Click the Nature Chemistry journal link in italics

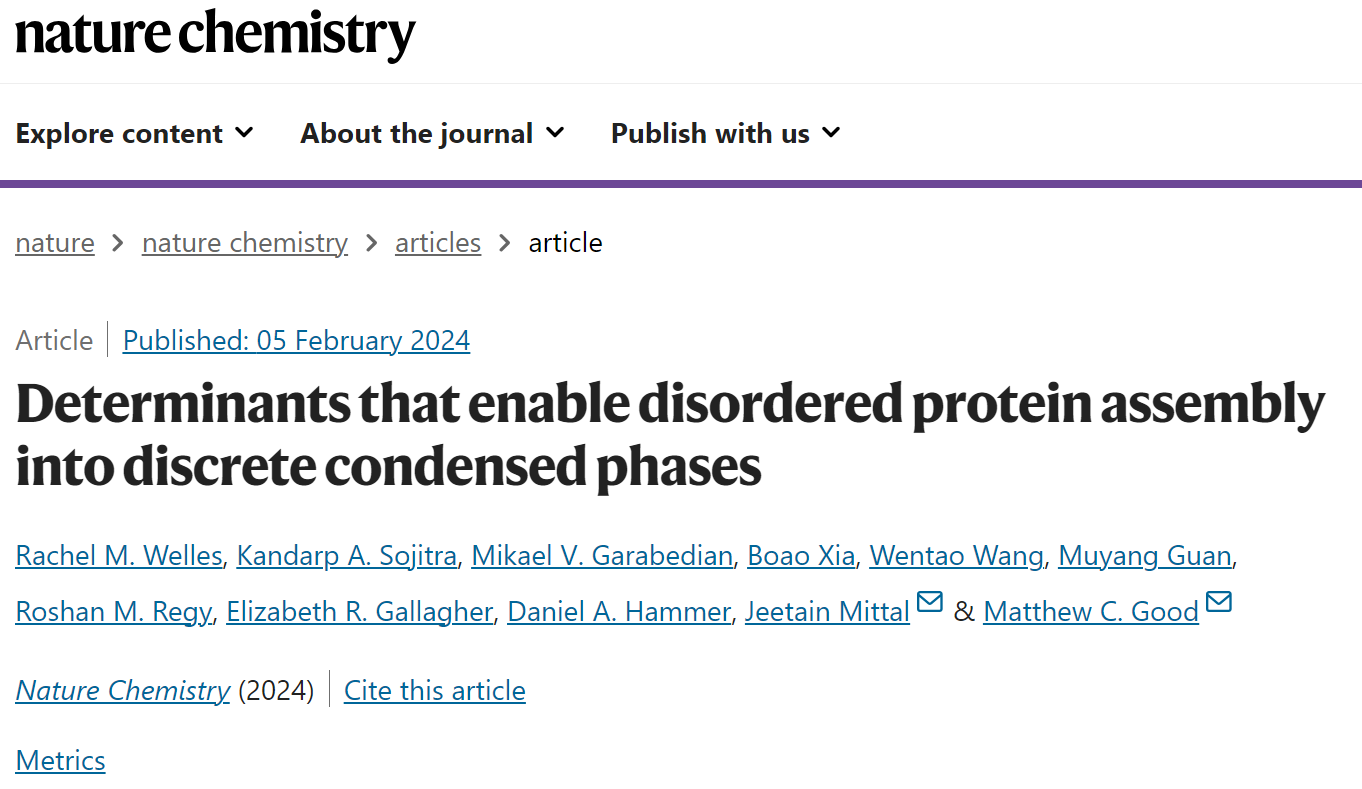[x=123, y=691]
